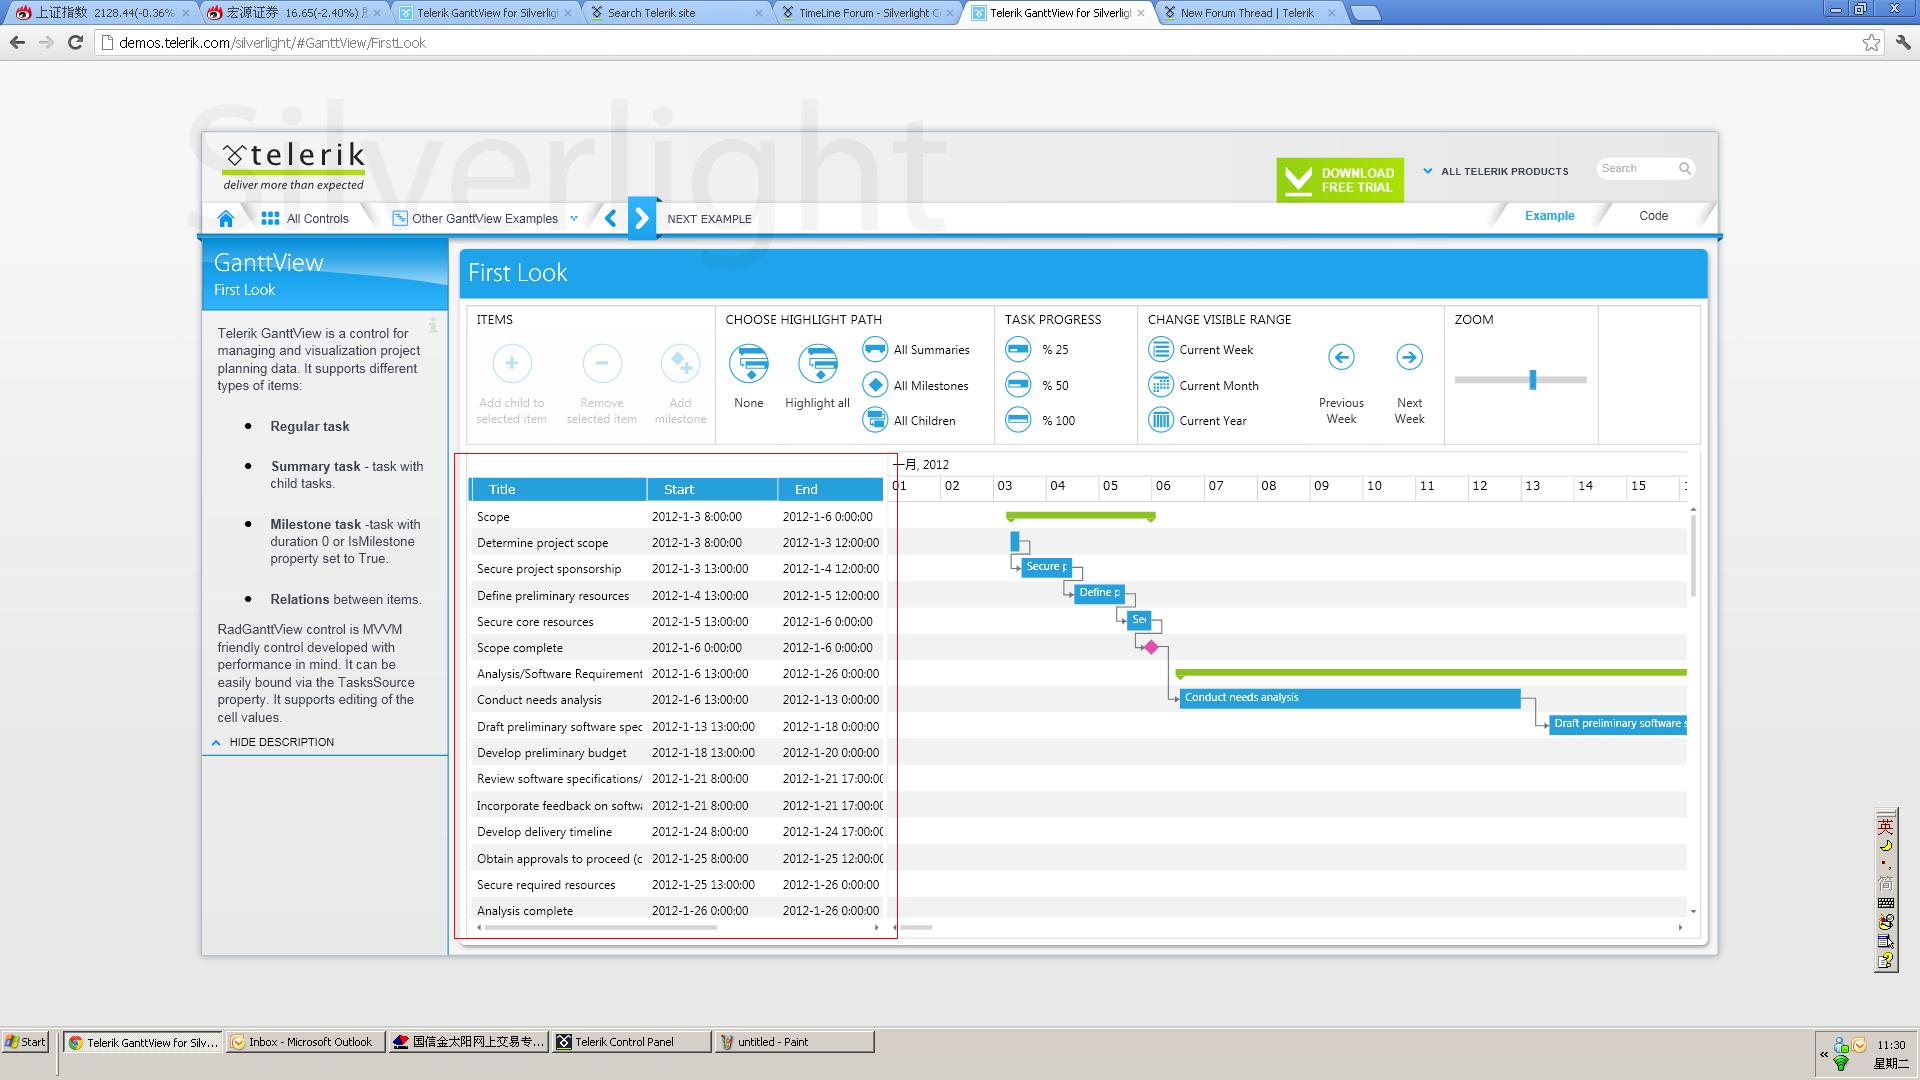The image size is (1920, 1080).
Task: Open the All Telerik Products dropdown
Action: tap(1496, 171)
